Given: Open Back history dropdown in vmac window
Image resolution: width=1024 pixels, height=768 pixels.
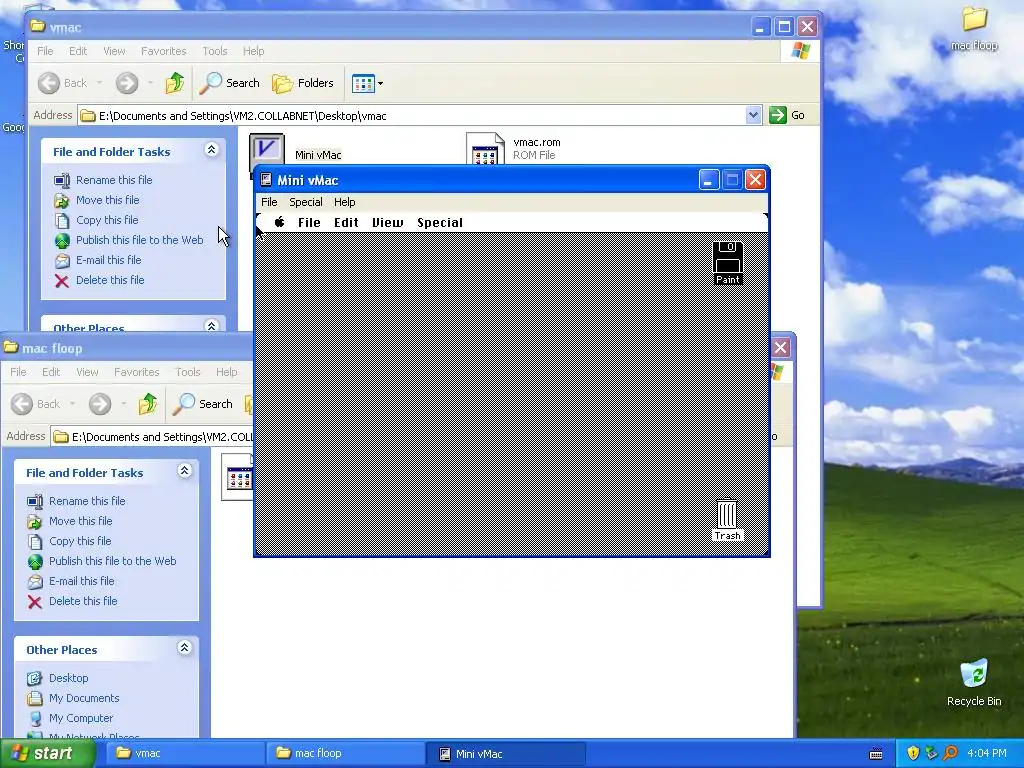Looking at the screenshot, I should coord(99,83).
